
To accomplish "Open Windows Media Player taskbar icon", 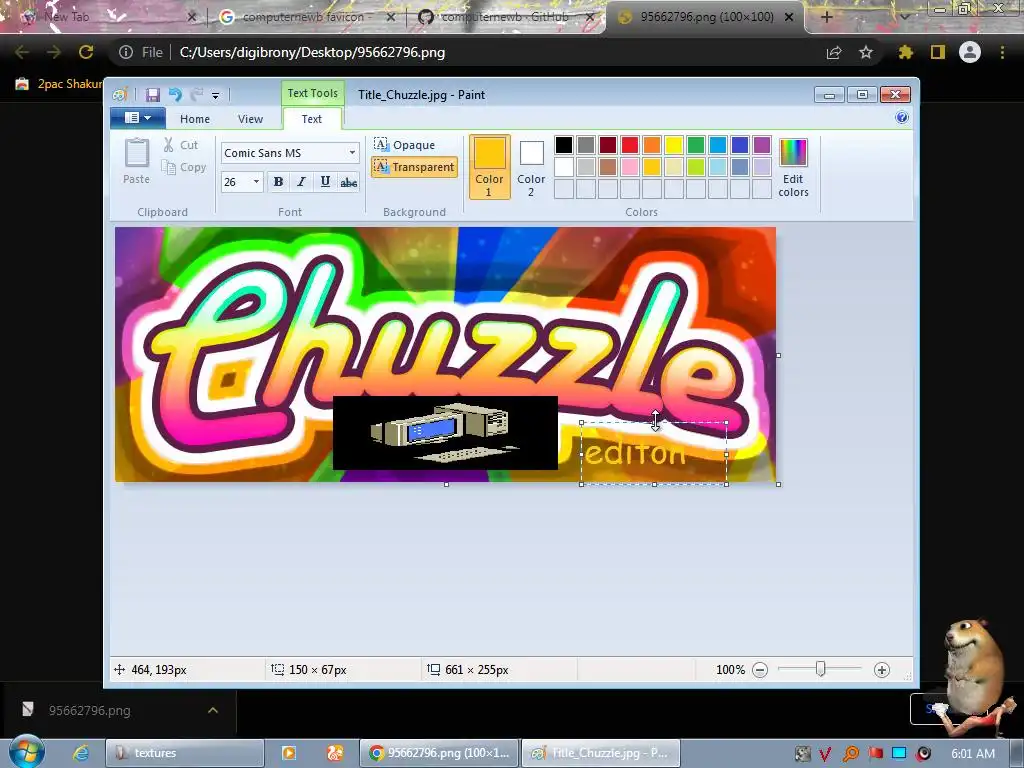I will coord(289,753).
